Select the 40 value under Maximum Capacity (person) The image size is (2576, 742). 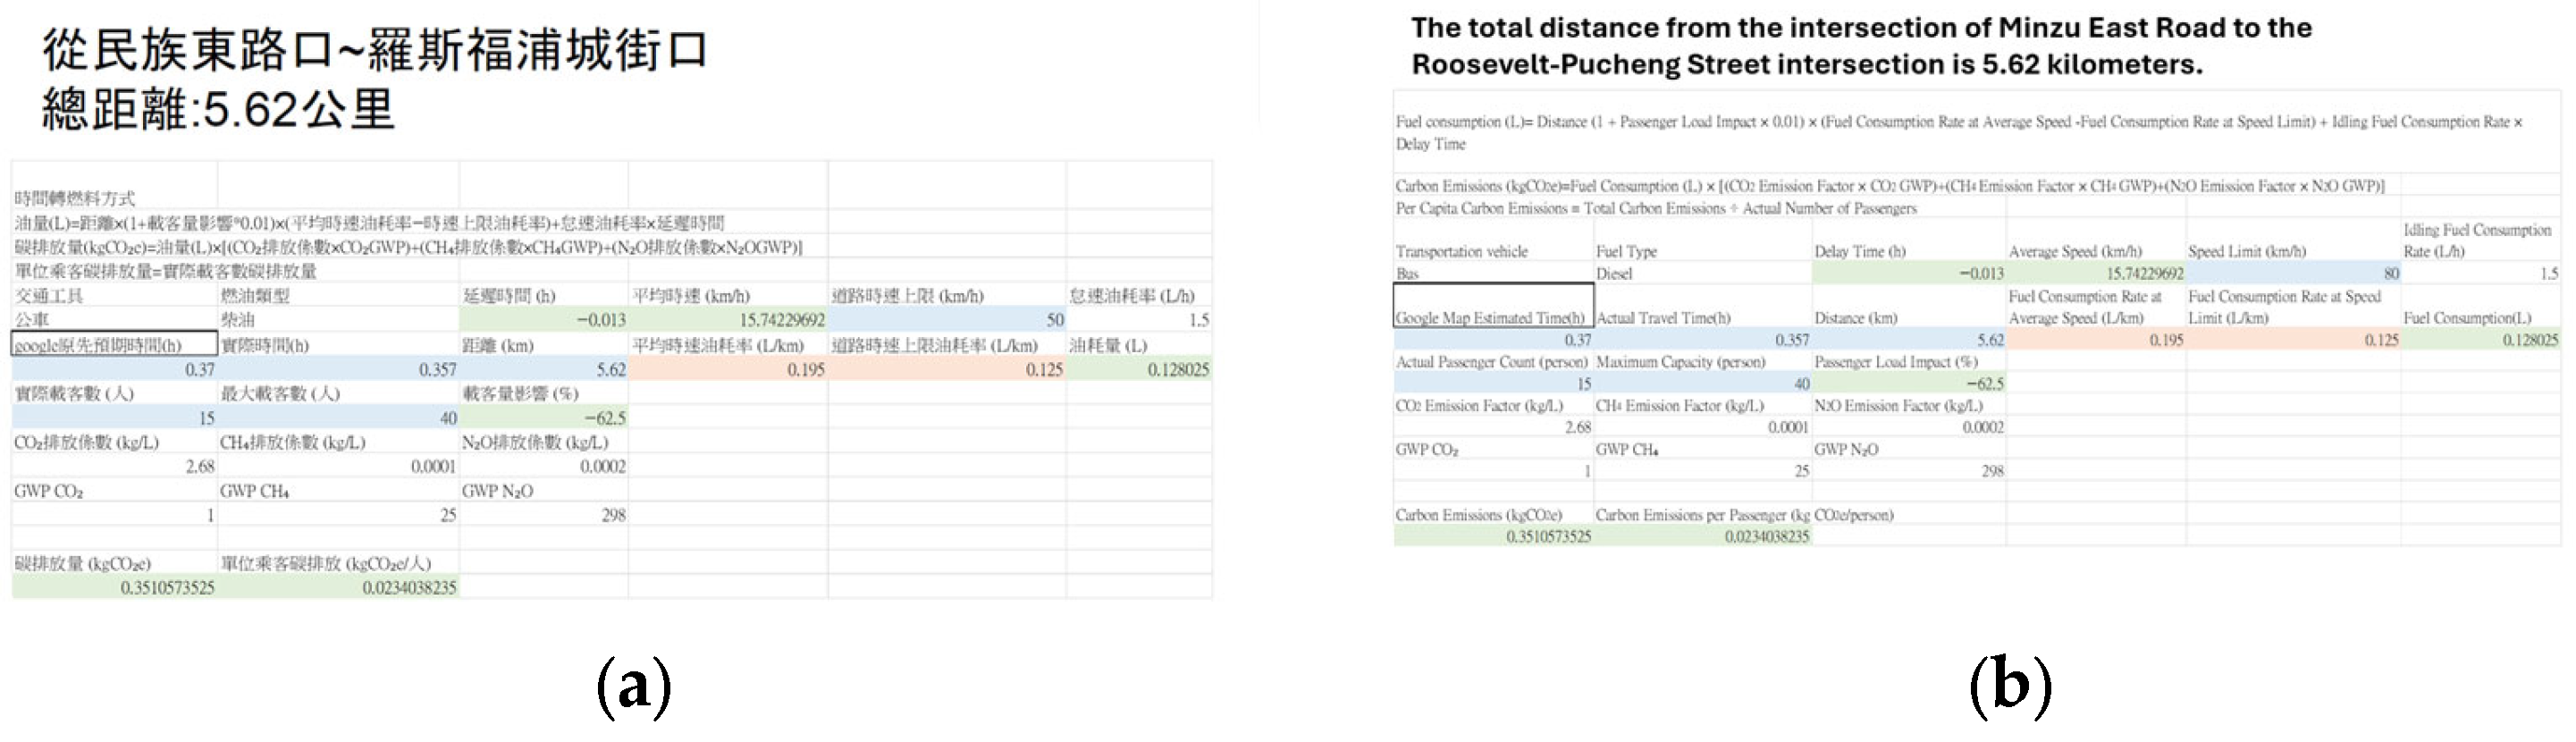[1702, 384]
